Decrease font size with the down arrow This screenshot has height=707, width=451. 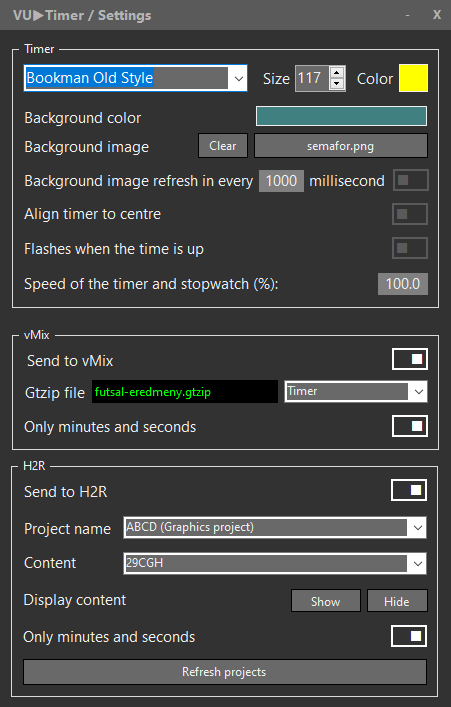coord(336,84)
